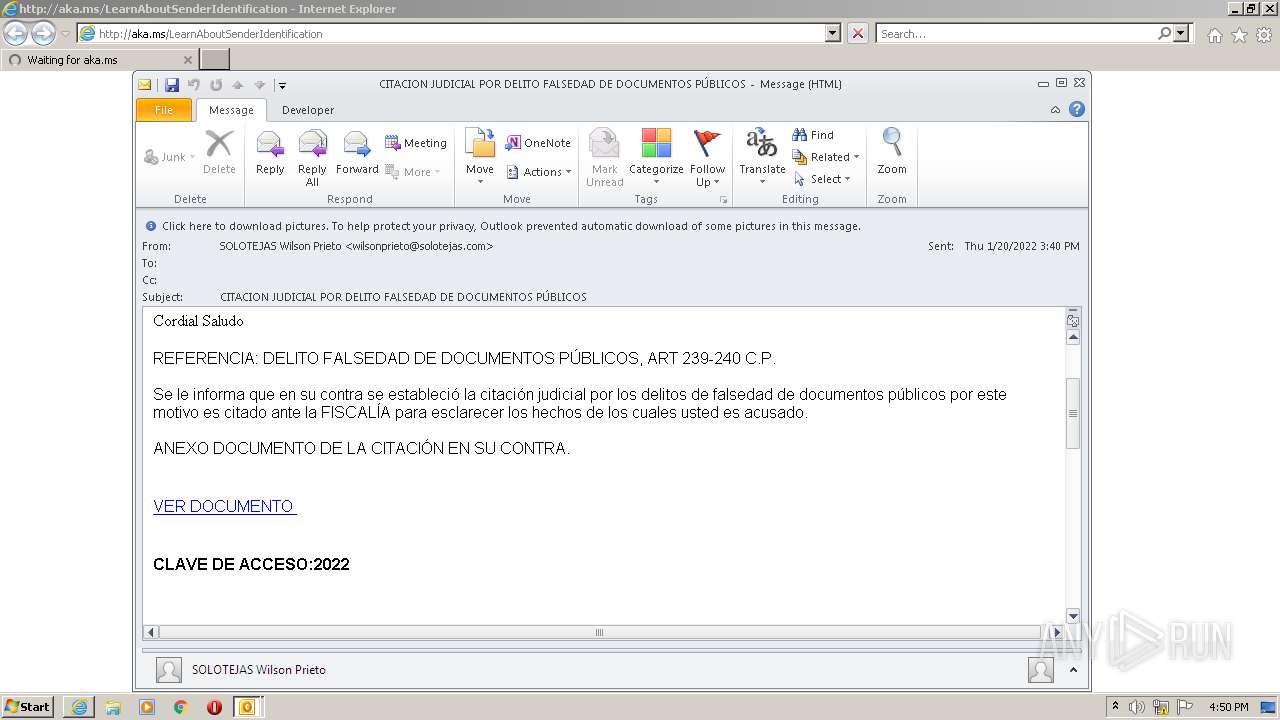The image size is (1280, 720).
Task: Open IE Tools gear icon
Action: point(1264,35)
